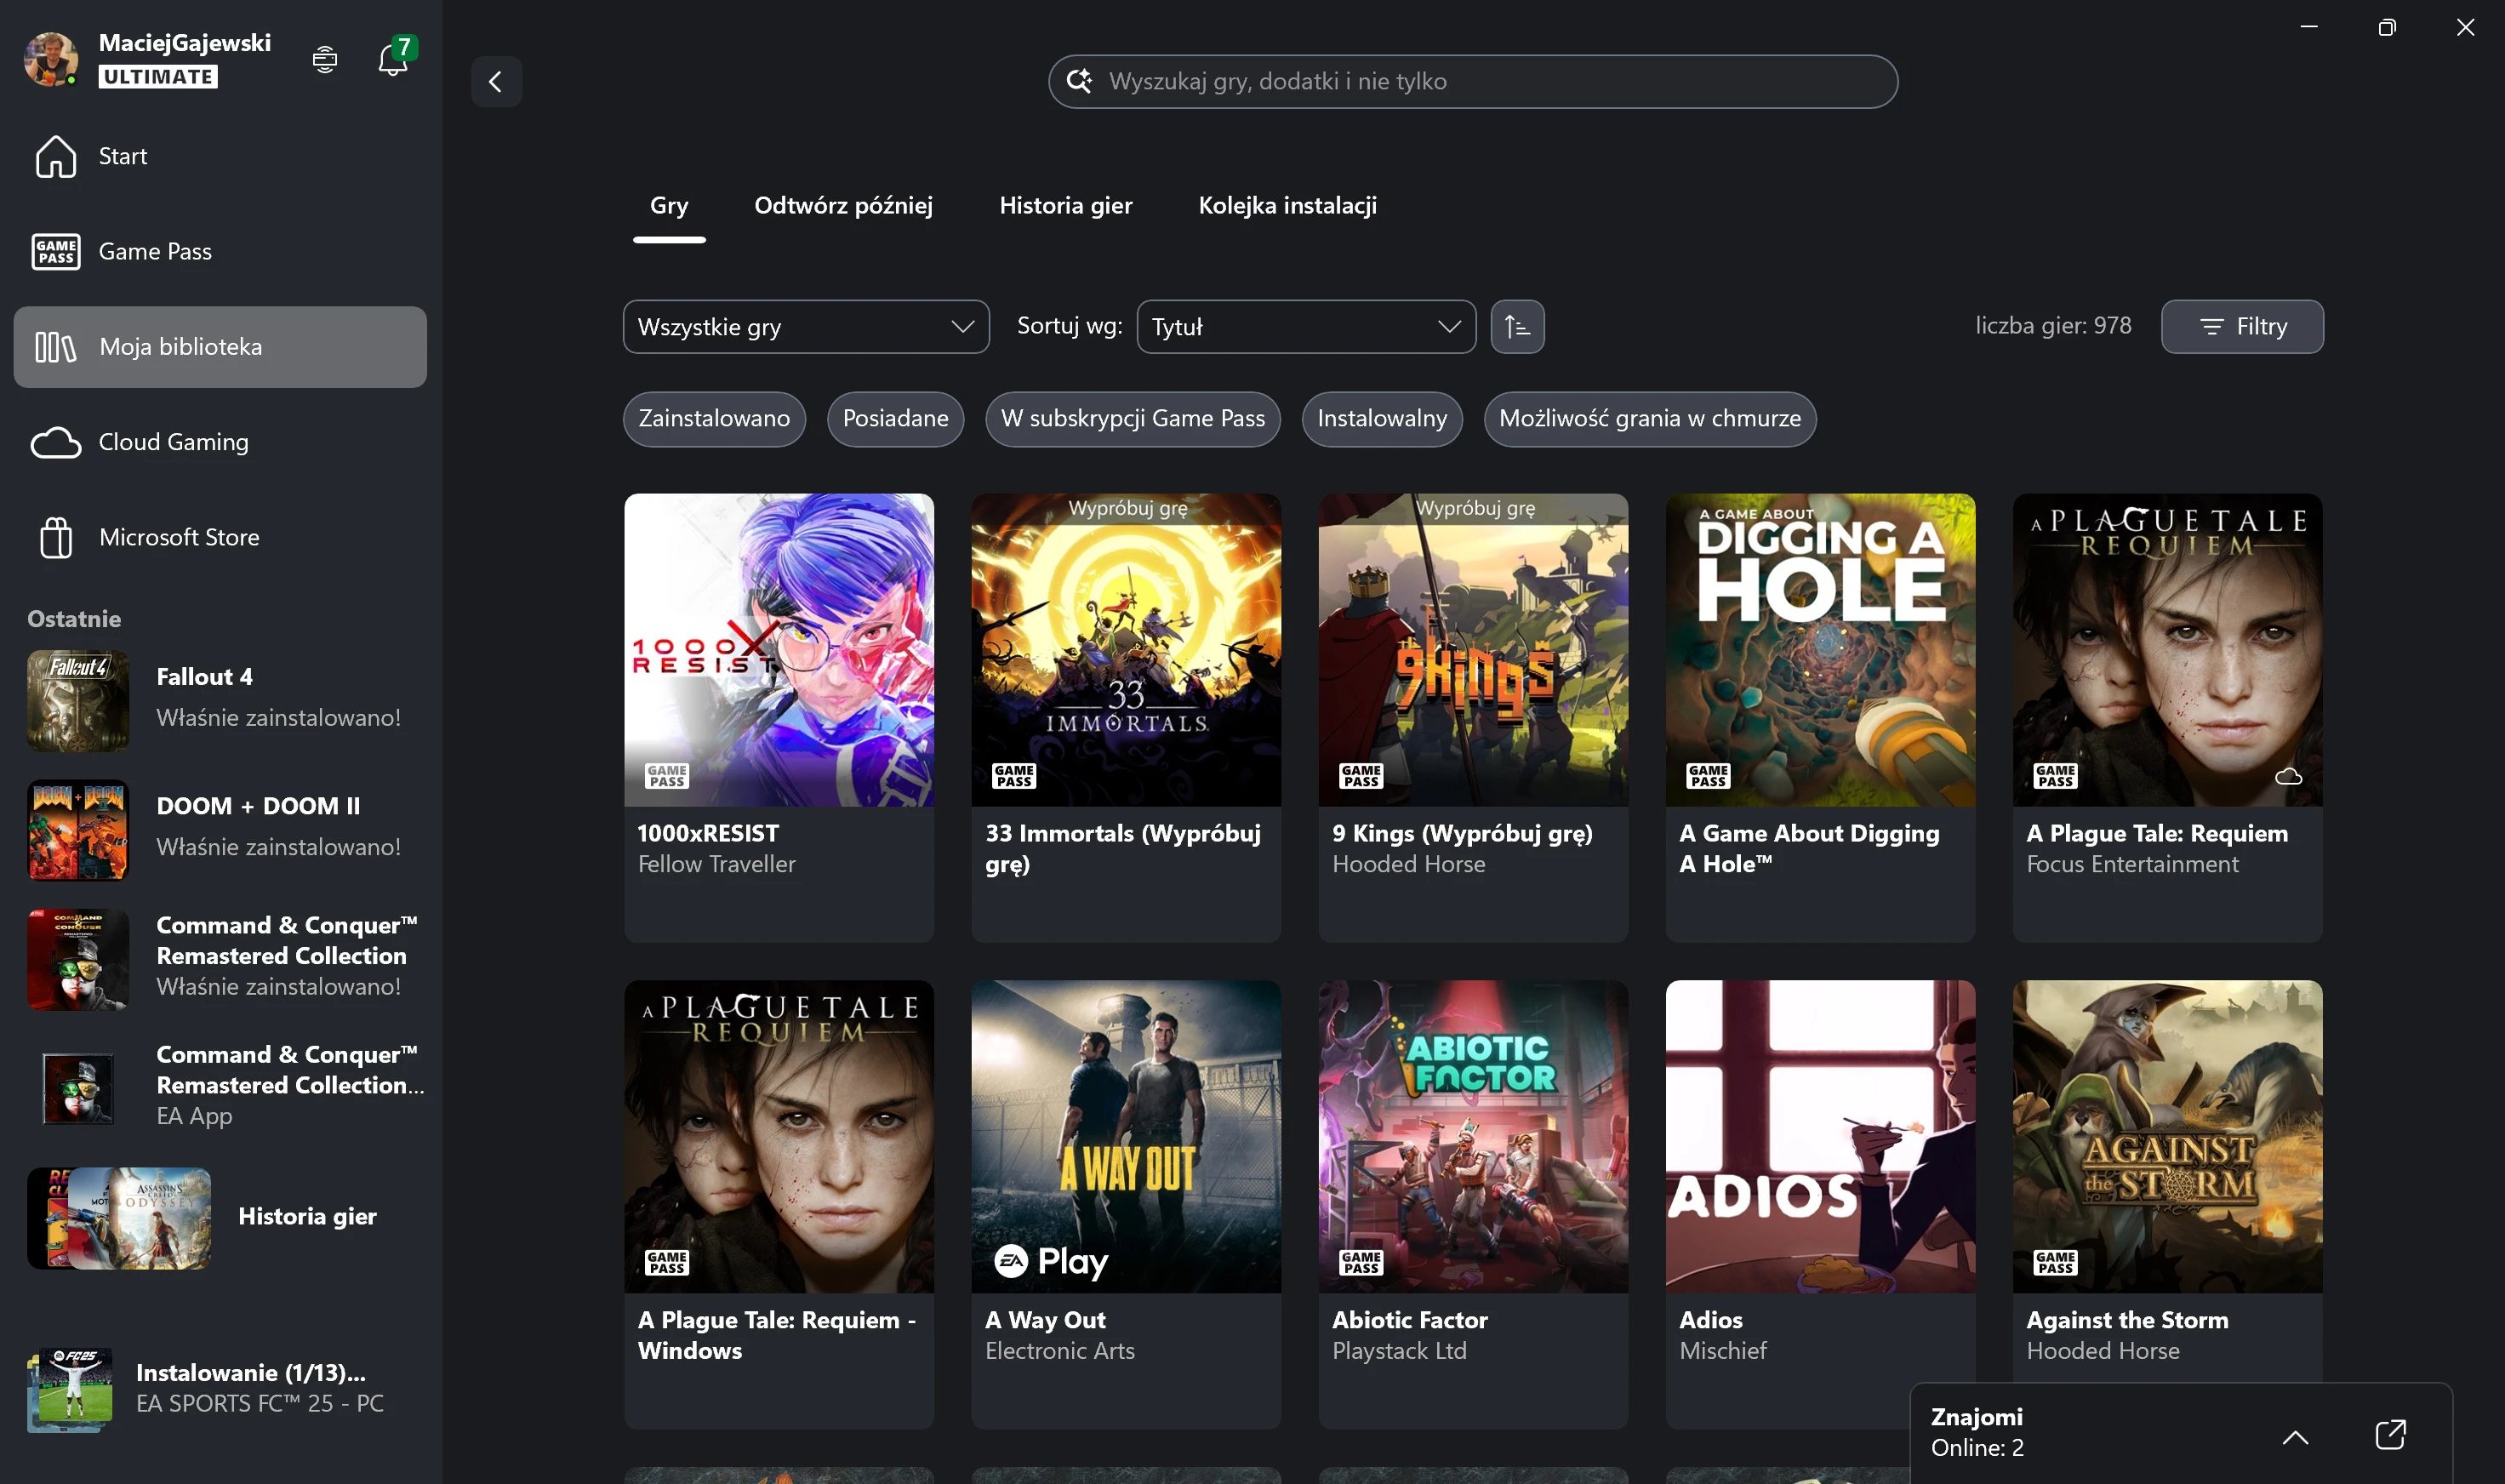The height and width of the screenshot is (1484, 2505).
Task: Open the notifications bell icon
Action: (393, 60)
